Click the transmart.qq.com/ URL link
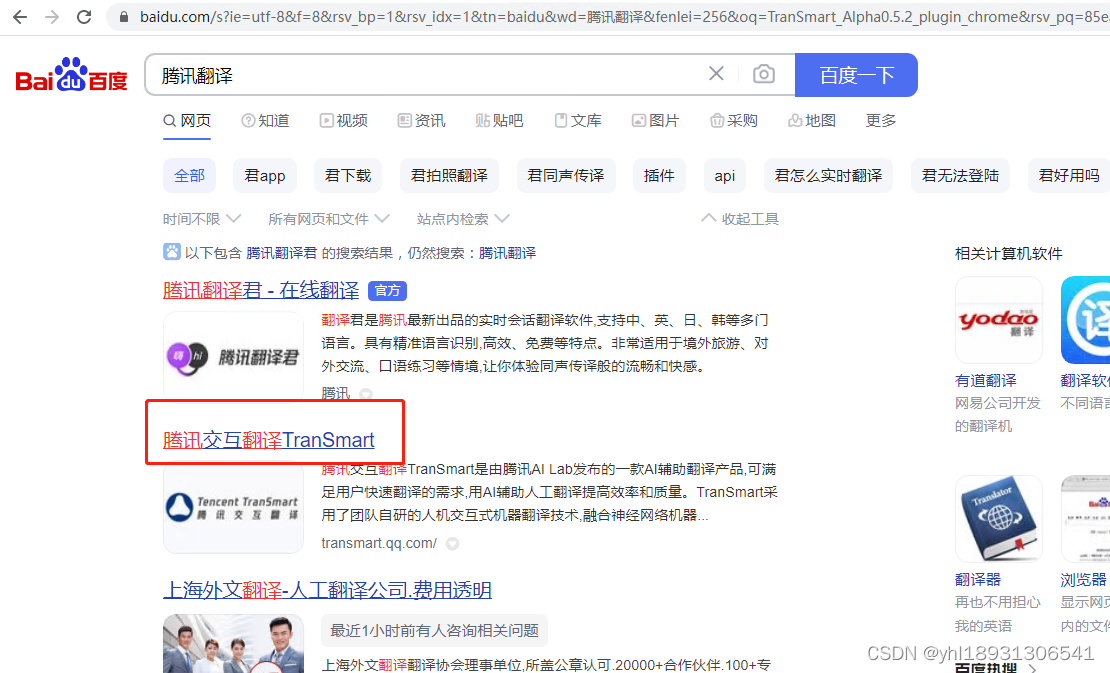1110x673 pixels. tap(379, 543)
